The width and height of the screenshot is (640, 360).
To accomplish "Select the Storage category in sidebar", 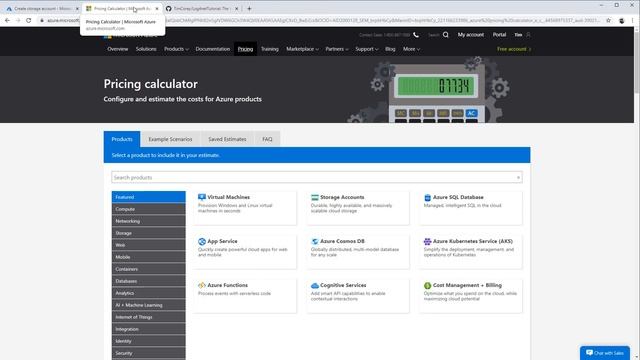I will pos(149,233).
